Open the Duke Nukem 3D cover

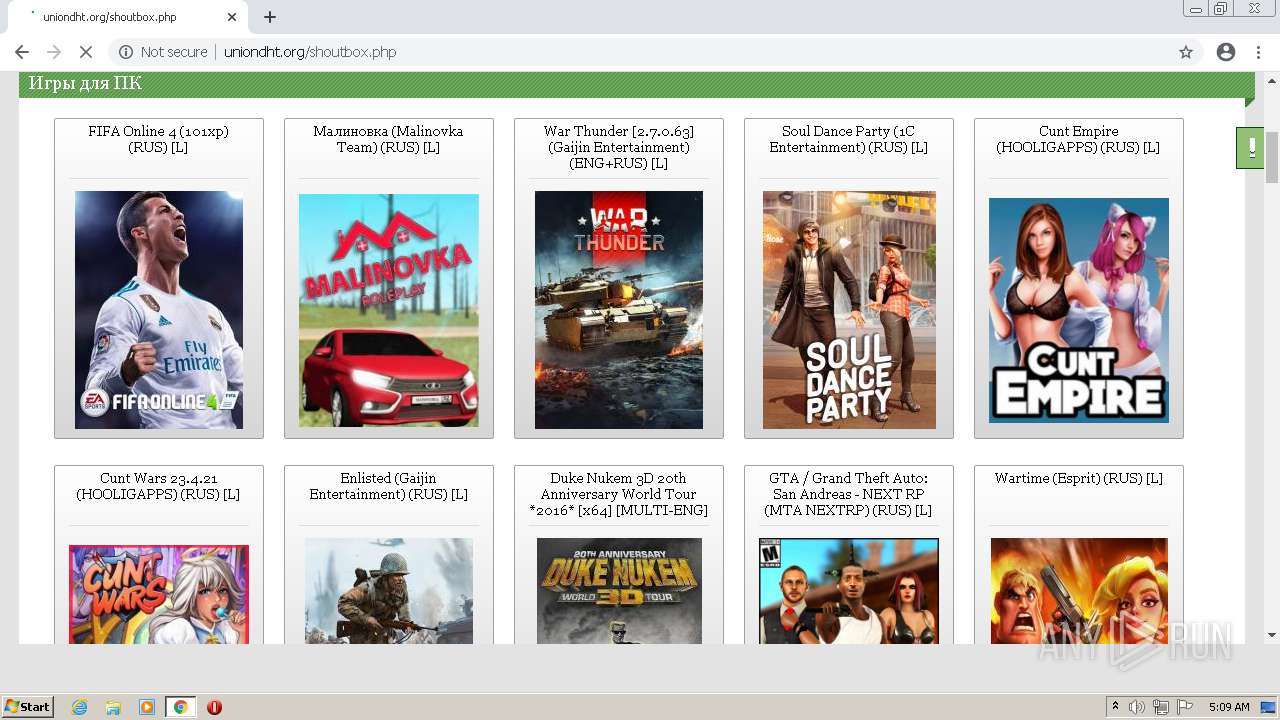click(619, 591)
